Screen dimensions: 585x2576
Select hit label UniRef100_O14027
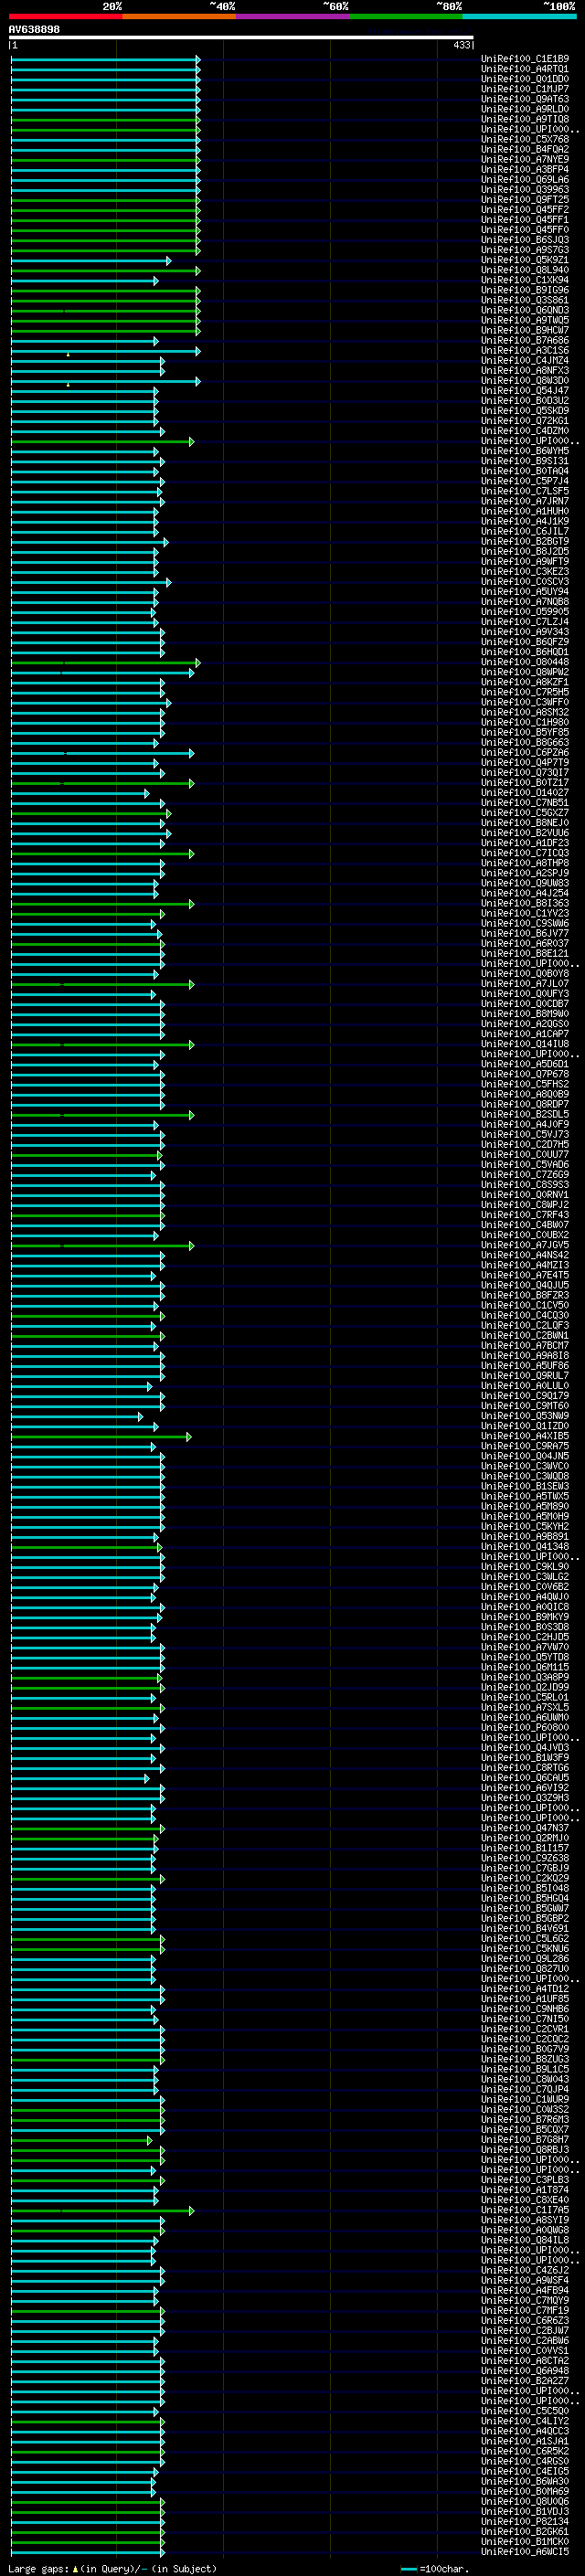(x=525, y=792)
